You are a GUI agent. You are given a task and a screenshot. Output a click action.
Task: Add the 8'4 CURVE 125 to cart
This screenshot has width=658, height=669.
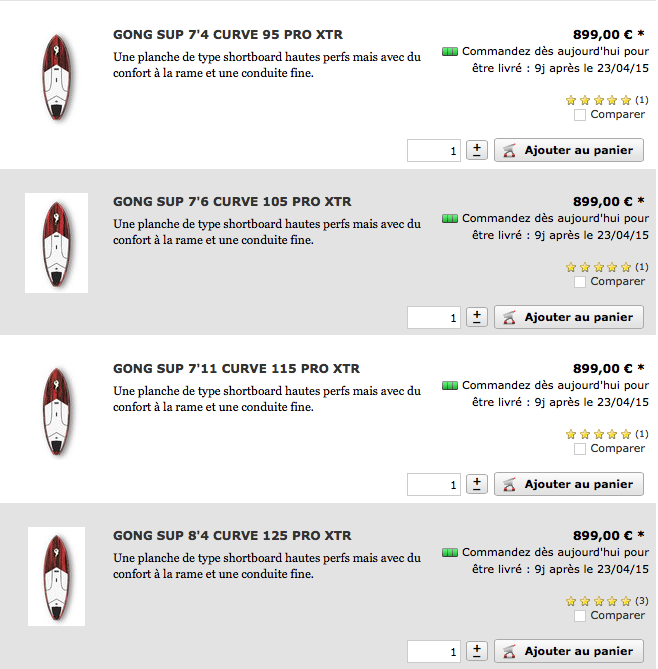coord(569,651)
